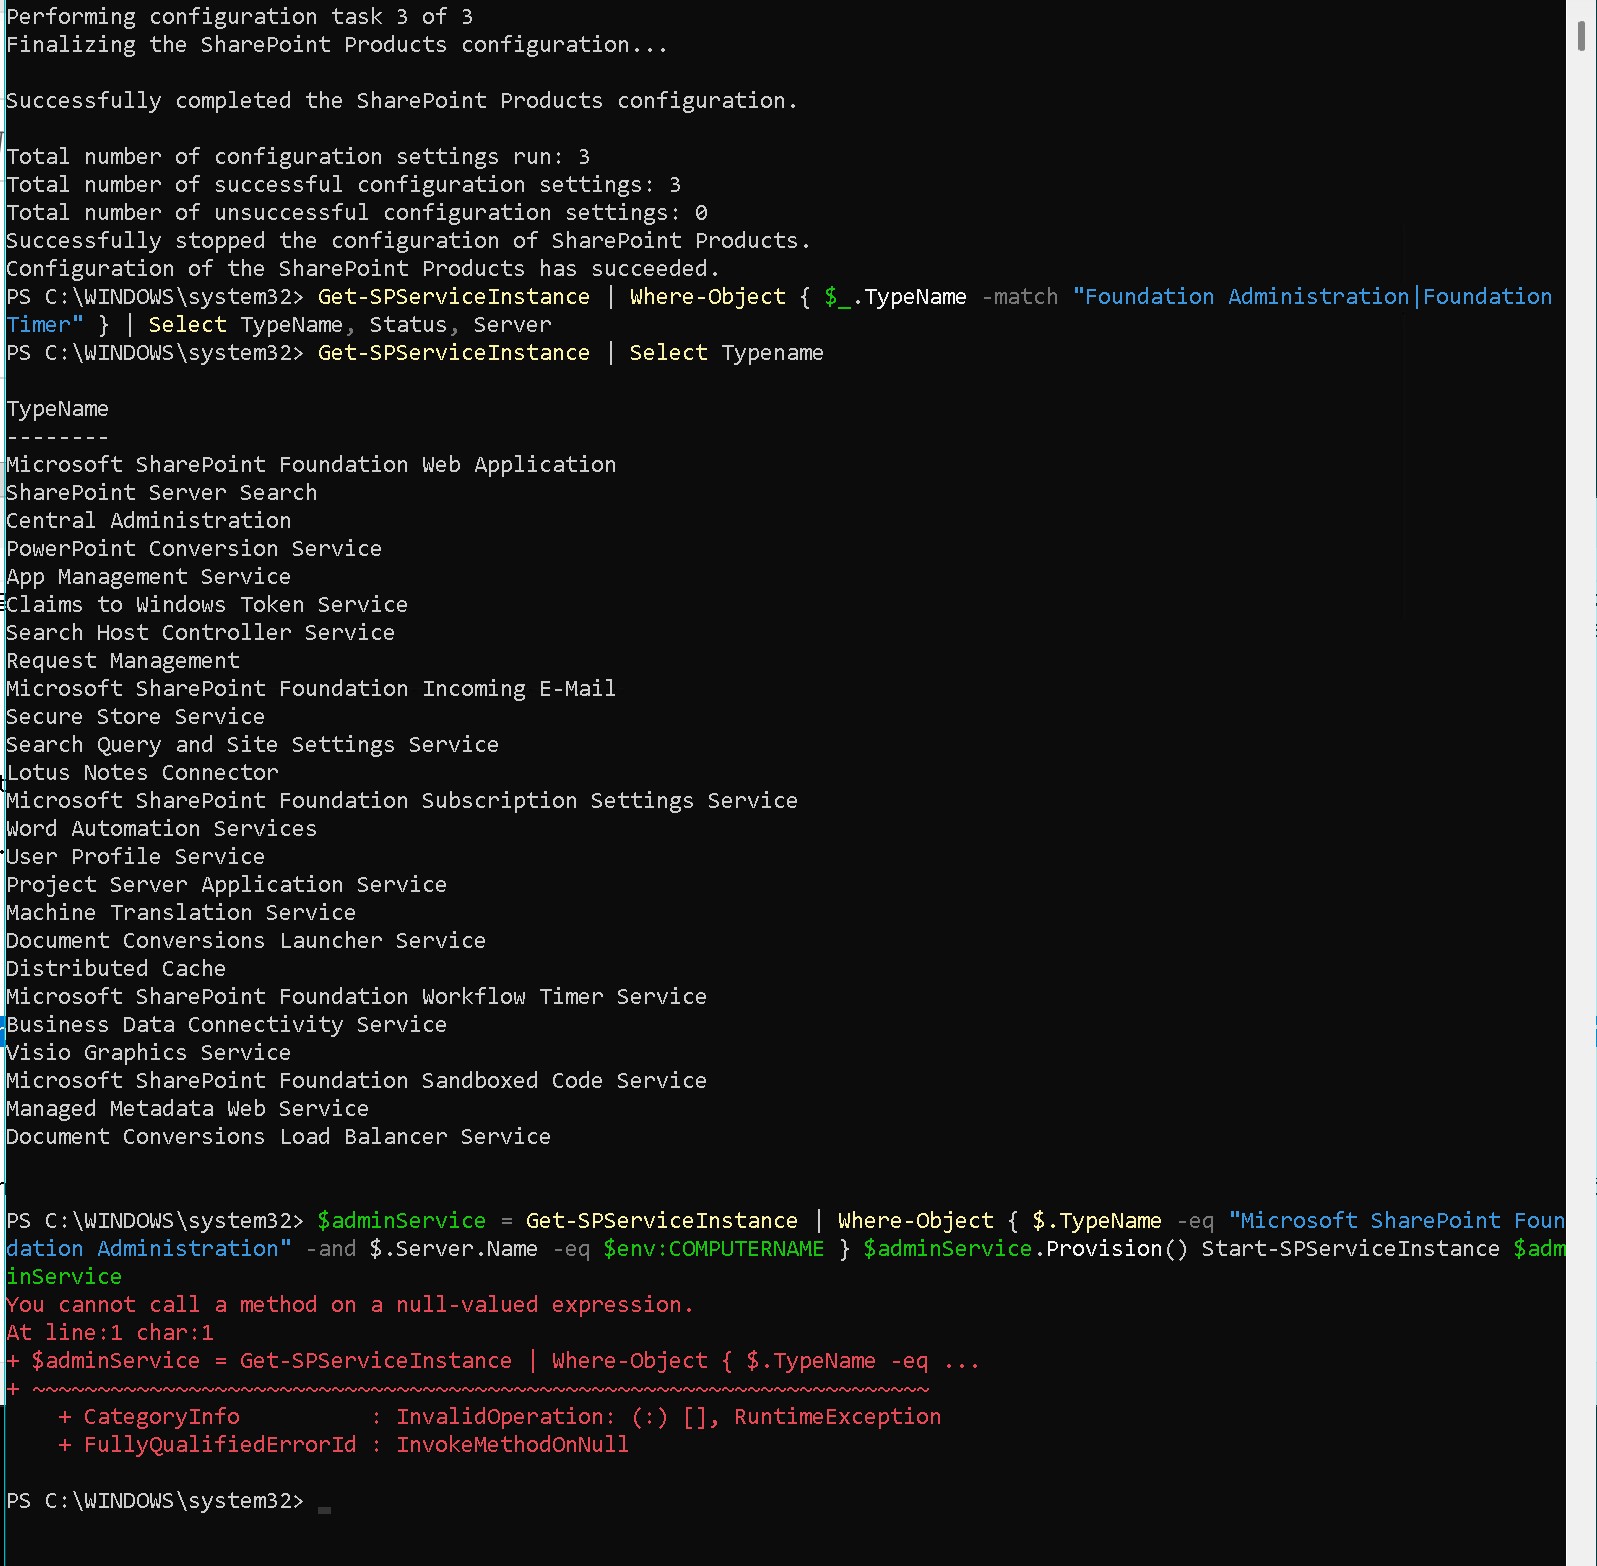The image size is (1597, 1566).
Task: Click '$env:COMPUTERNAME' in the command
Action: tap(714, 1249)
